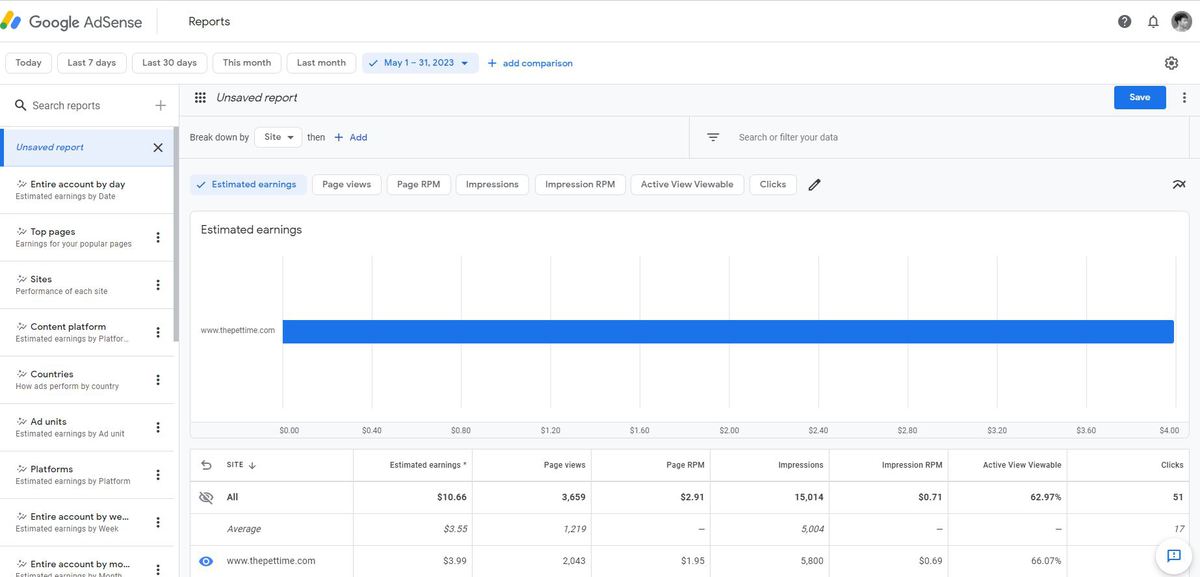Open the Ad units report
The width and height of the screenshot is (1200, 577).
click(x=75, y=427)
